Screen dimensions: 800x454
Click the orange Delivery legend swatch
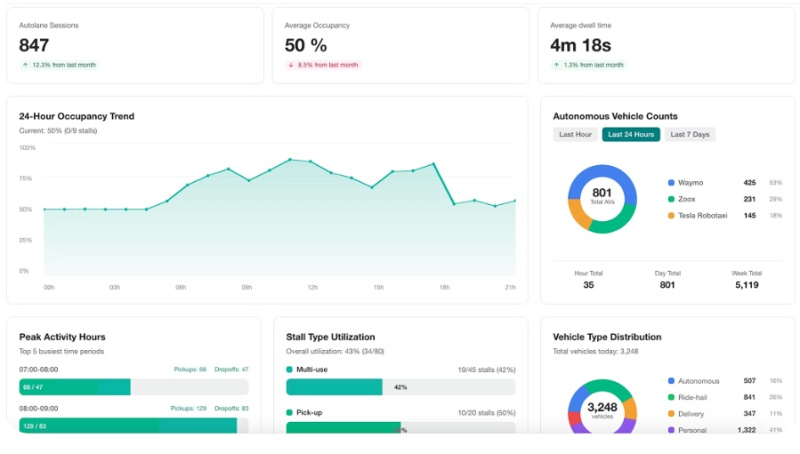(671, 413)
